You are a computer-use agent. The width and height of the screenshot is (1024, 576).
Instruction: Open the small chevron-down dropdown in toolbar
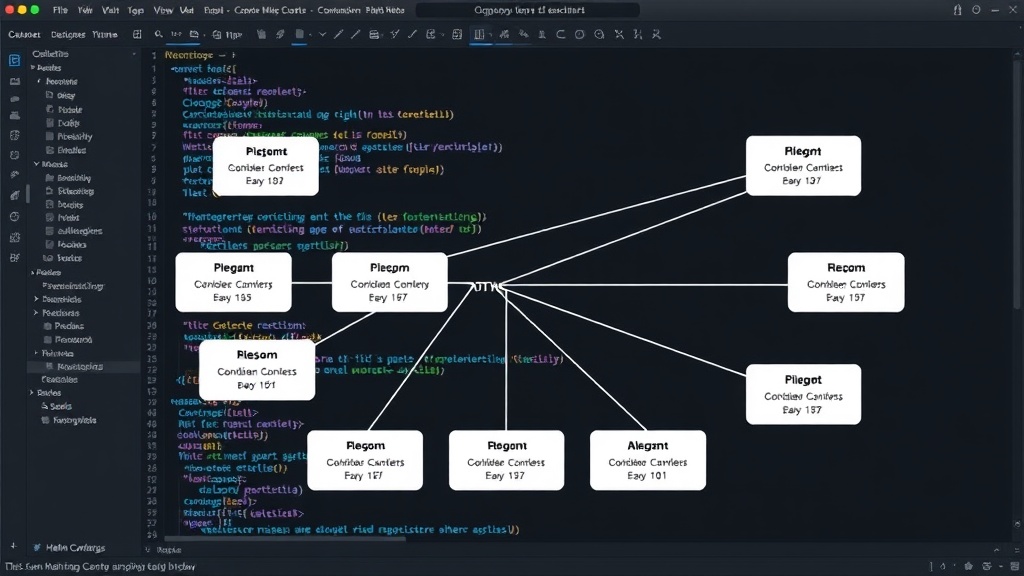point(323,34)
